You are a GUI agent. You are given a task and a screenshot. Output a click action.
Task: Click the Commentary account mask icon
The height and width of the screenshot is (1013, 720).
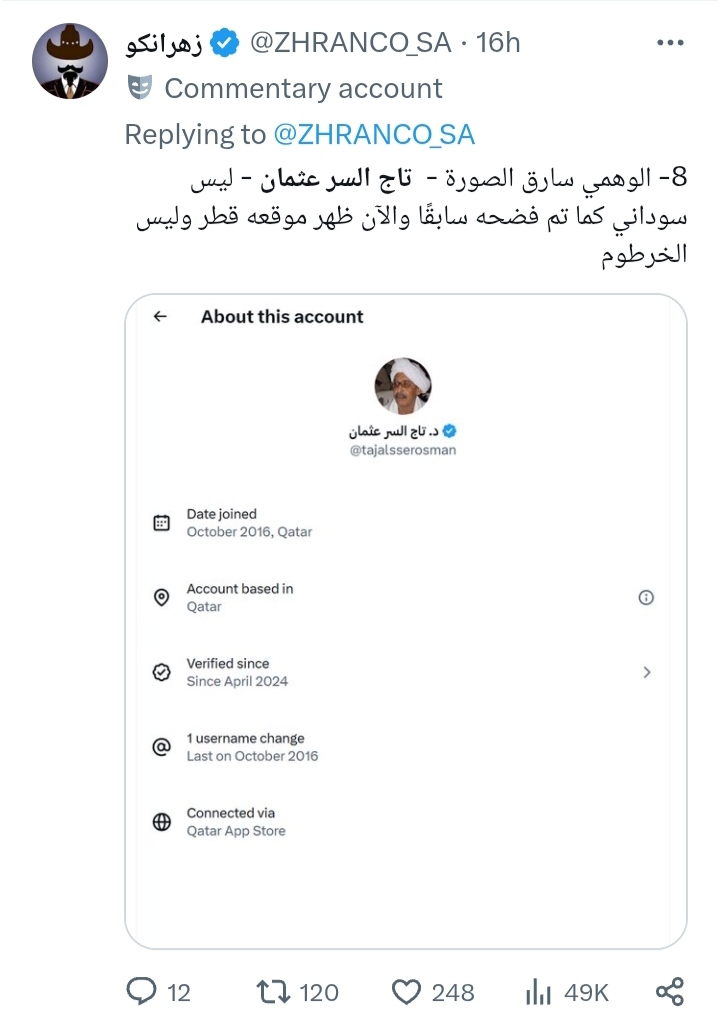140,88
